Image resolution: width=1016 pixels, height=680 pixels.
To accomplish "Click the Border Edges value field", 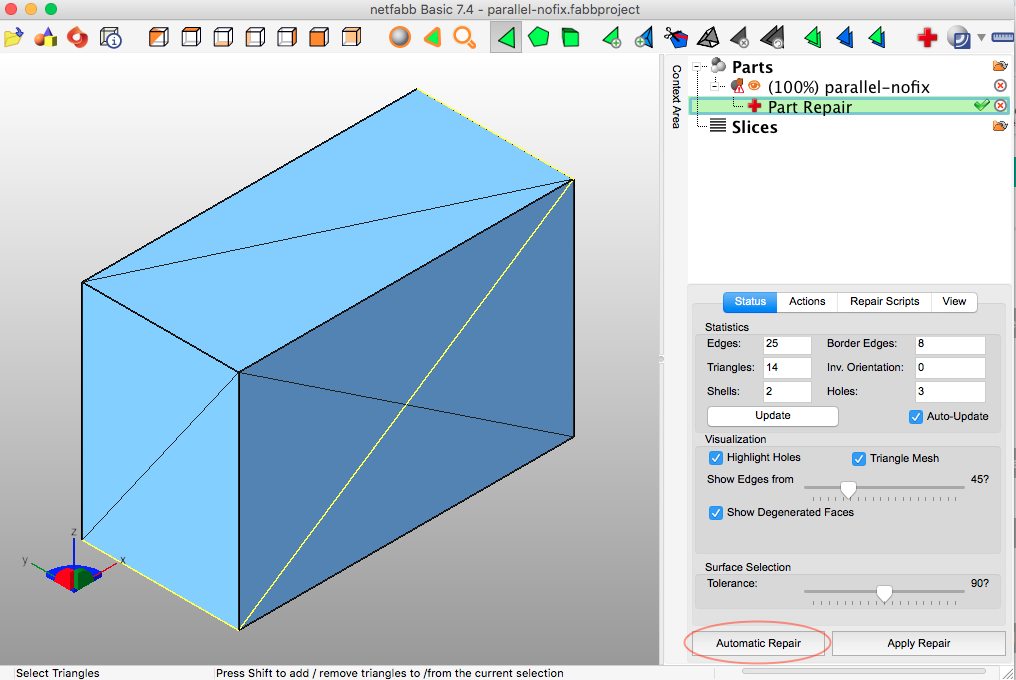I will tap(950, 344).
